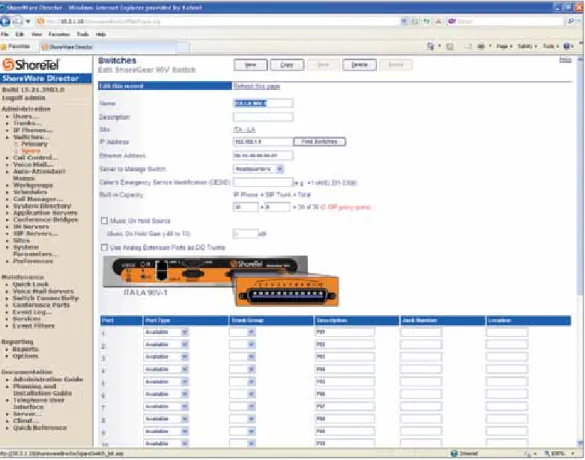Viewport: 585px width, 460px height.
Task: Open Quick Look under Maintenance
Action: 31,284
